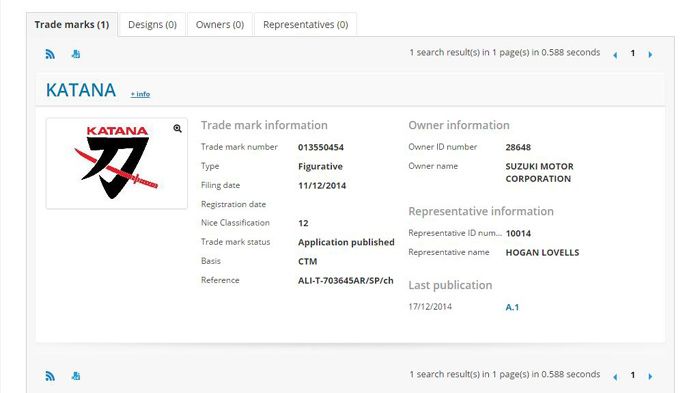Switch to the Designs (0) tab
Image resolution: width=700 pixels, height=393 pixels.
(x=152, y=25)
